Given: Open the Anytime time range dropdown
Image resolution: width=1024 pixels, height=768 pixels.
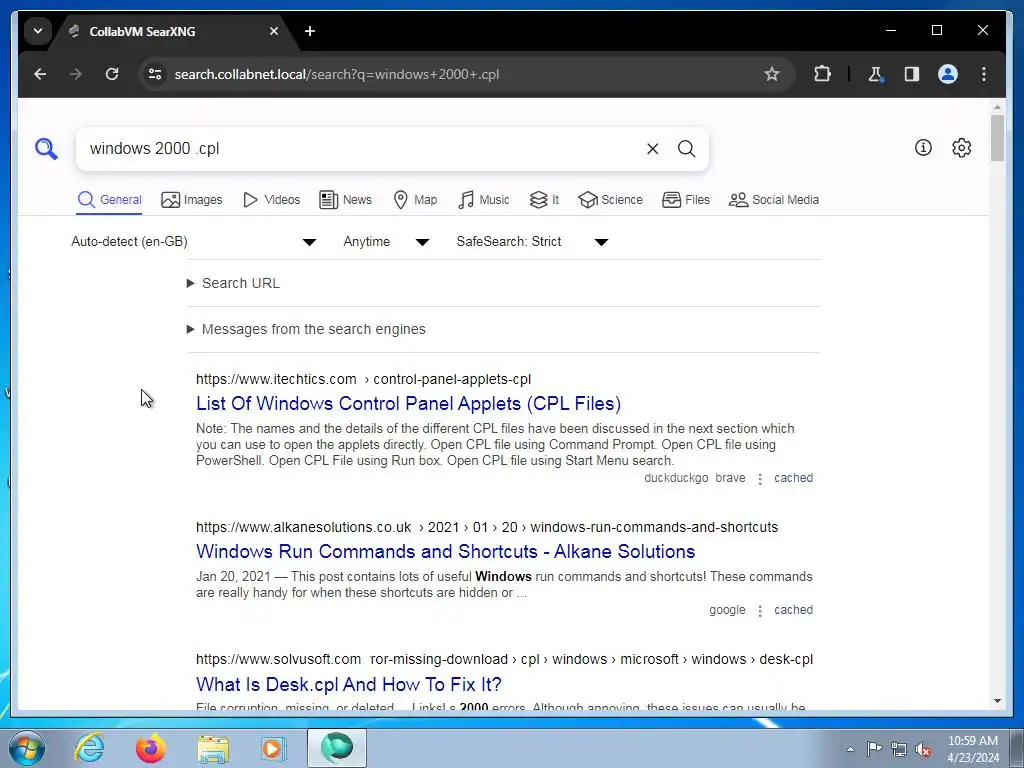Looking at the screenshot, I should 386,242.
